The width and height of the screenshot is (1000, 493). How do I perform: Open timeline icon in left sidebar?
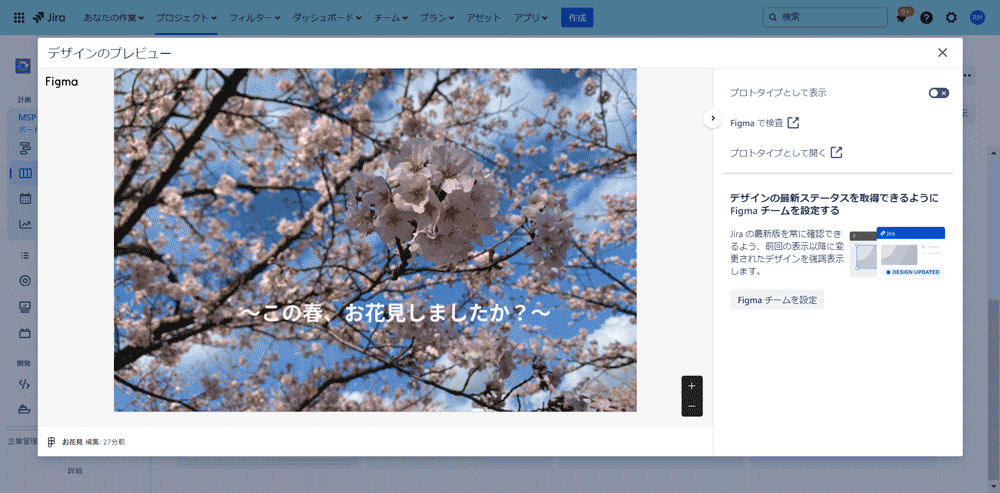[26, 148]
